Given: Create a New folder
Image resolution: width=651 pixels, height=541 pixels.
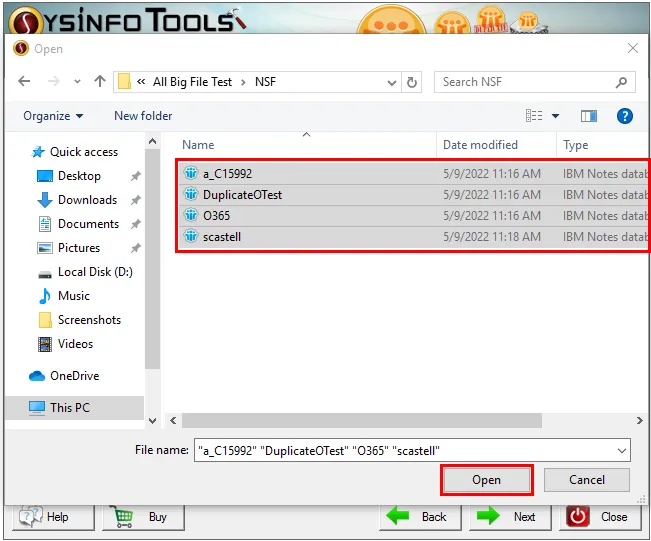Looking at the screenshot, I should tap(143, 116).
